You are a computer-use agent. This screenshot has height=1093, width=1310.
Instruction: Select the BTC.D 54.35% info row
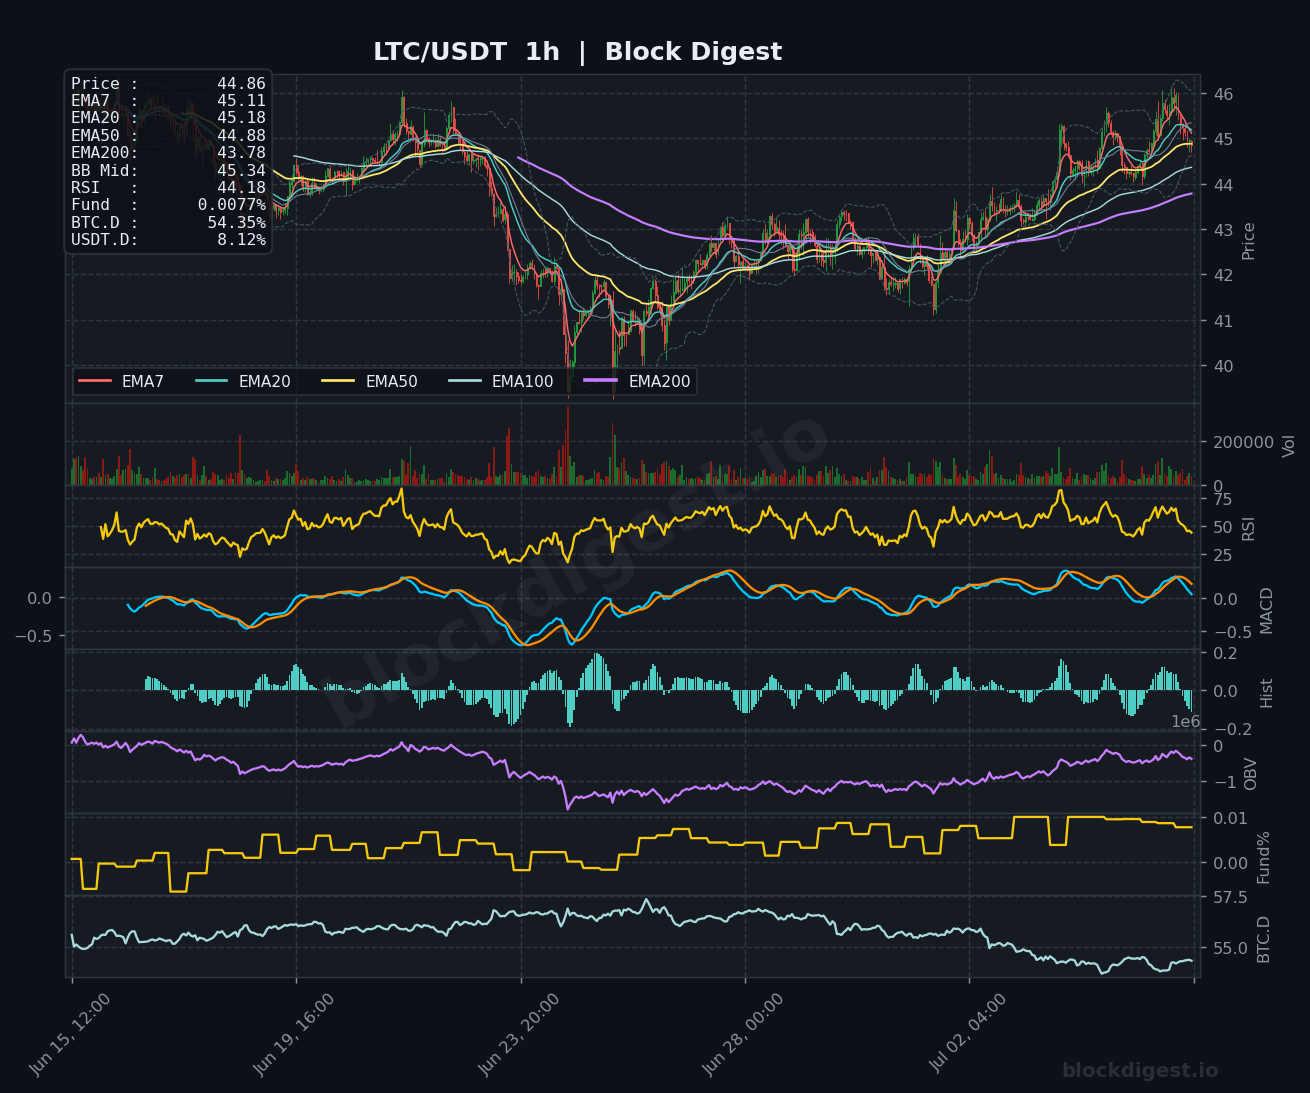click(x=168, y=223)
